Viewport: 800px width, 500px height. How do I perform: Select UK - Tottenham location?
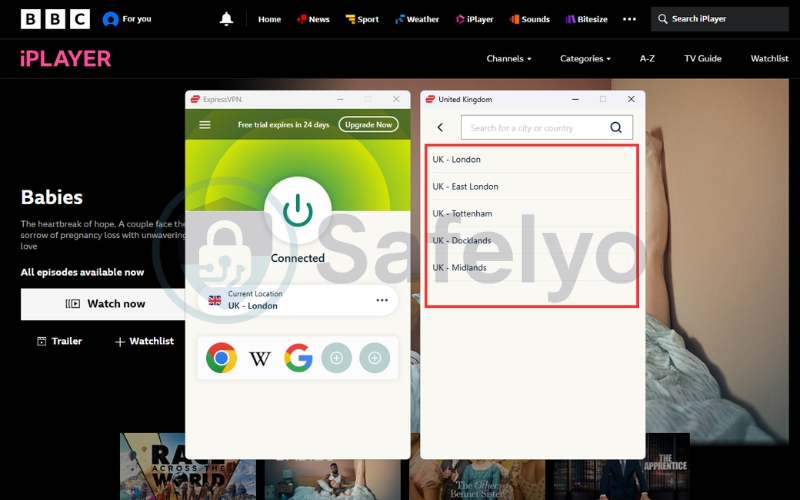[x=532, y=213]
